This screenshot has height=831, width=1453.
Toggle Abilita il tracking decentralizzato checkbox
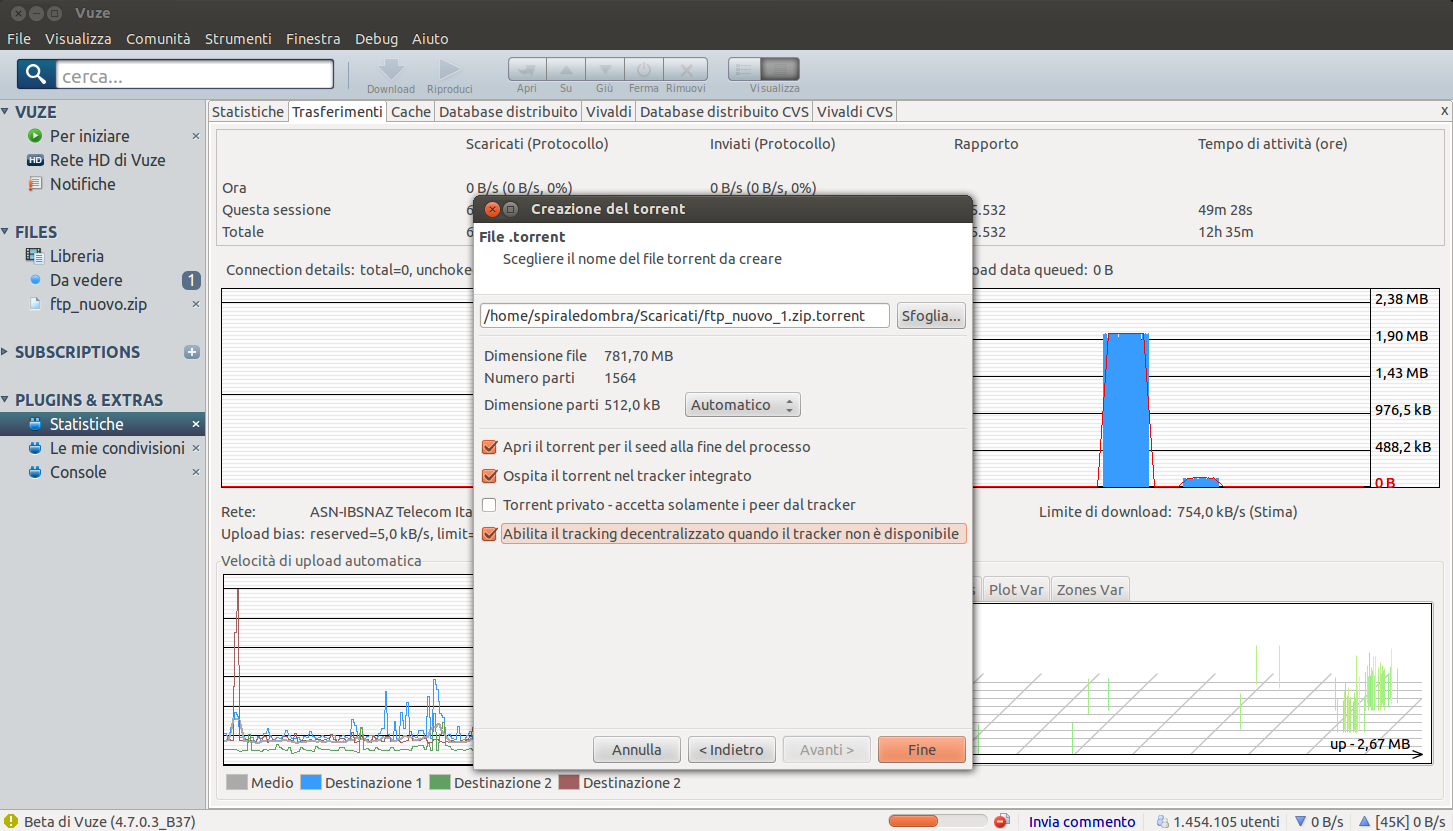click(490, 534)
